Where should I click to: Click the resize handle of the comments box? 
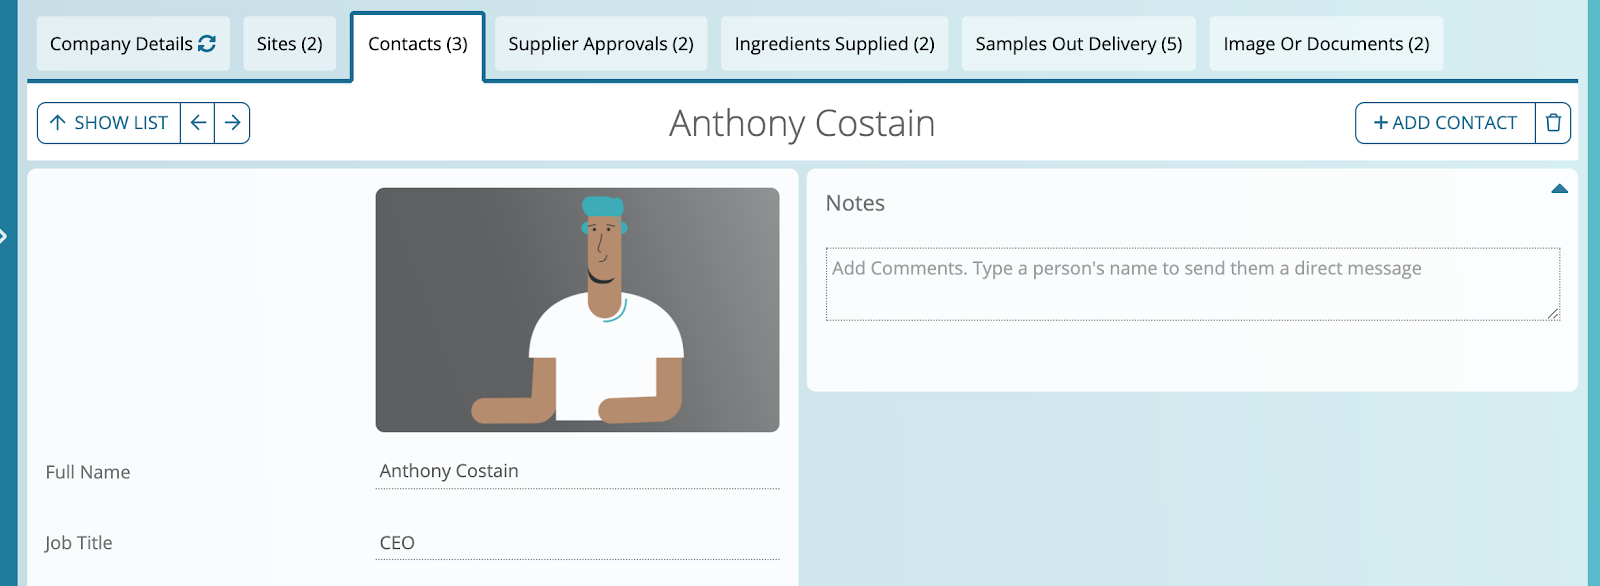pos(1553,314)
